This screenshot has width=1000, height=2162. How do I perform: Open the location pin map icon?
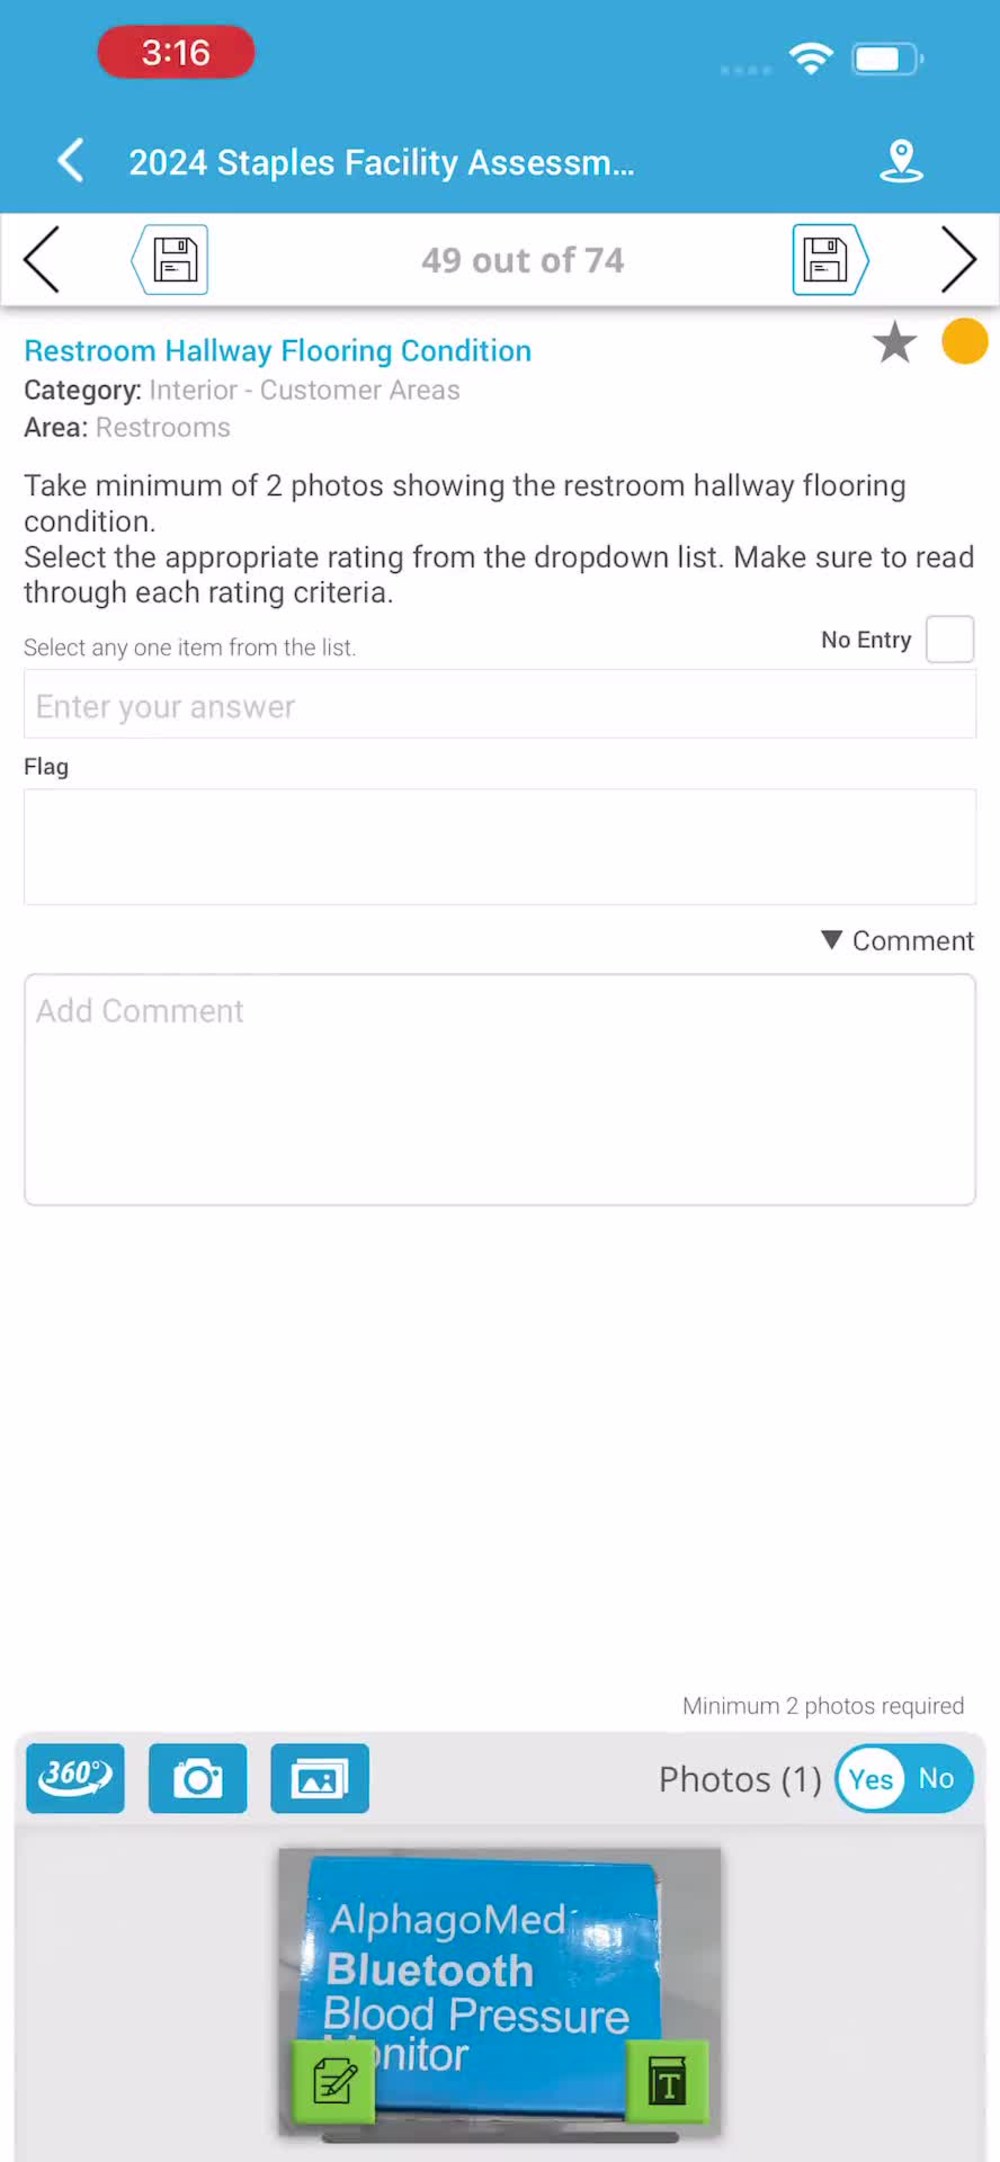pos(902,160)
